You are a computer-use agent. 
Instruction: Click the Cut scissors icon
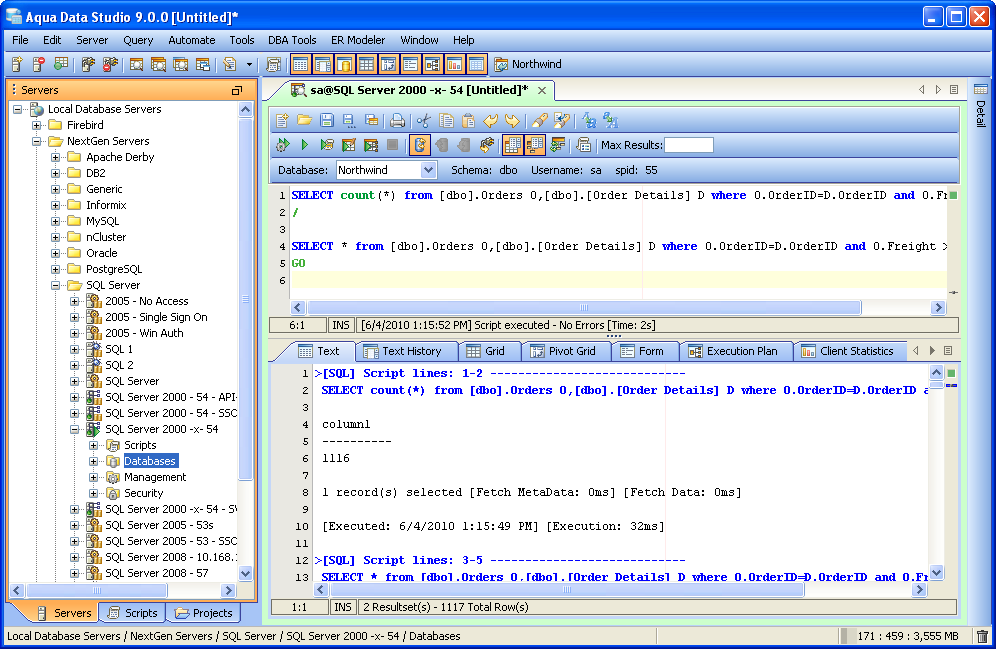[423, 120]
